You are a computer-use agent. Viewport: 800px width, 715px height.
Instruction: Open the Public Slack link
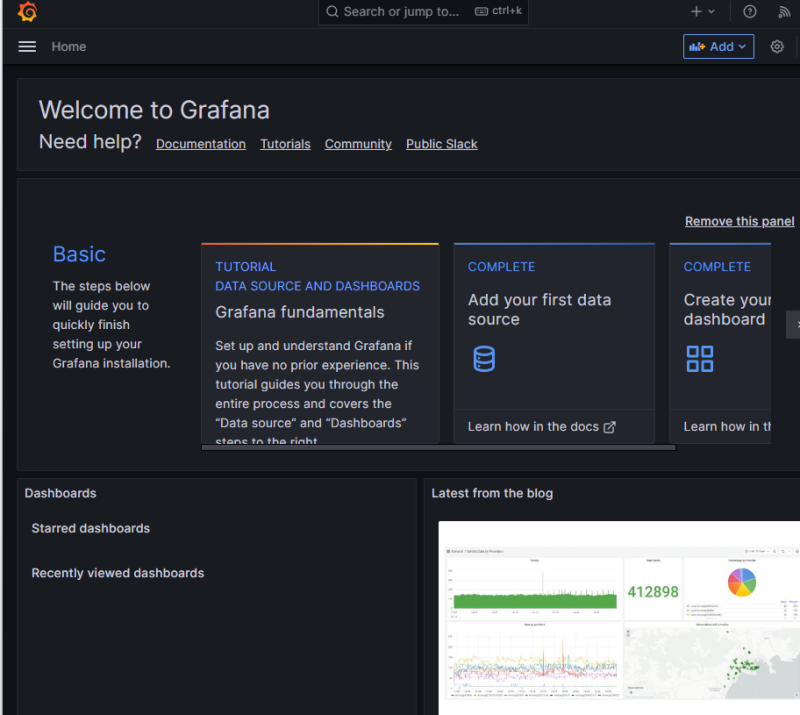coord(441,144)
